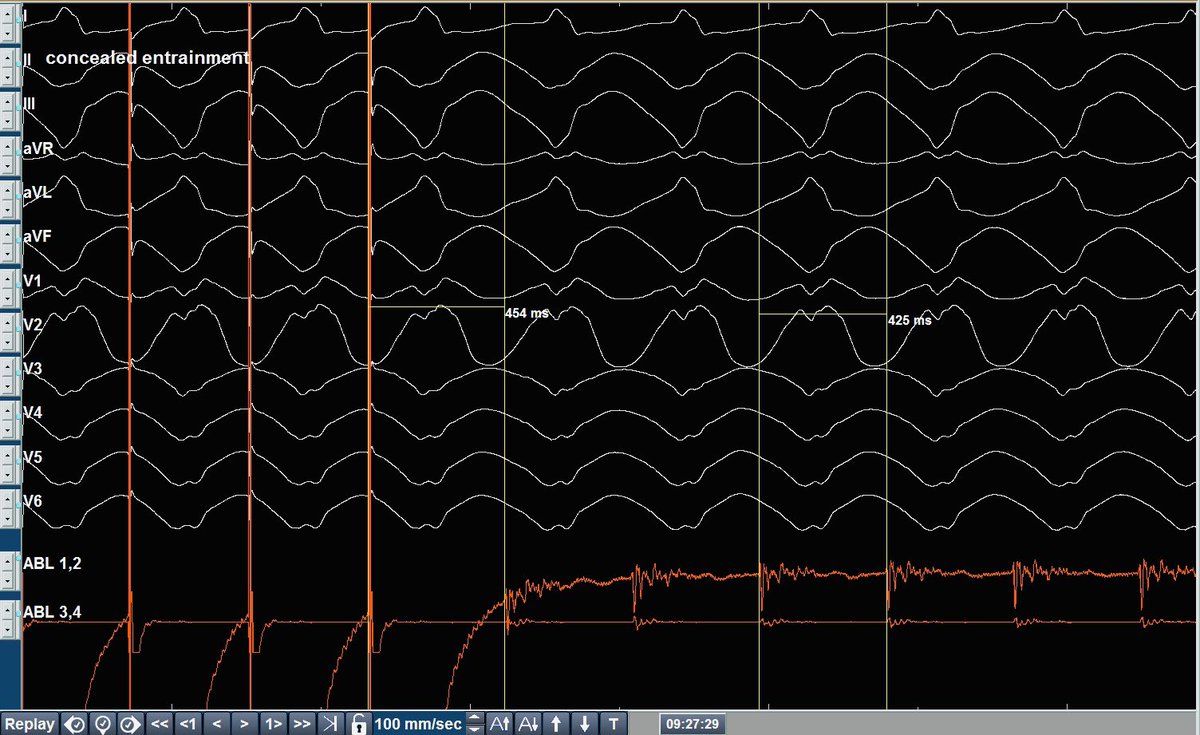Click the 425 ms caliper measurement label
The image size is (1200, 735).
click(x=909, y=321)
